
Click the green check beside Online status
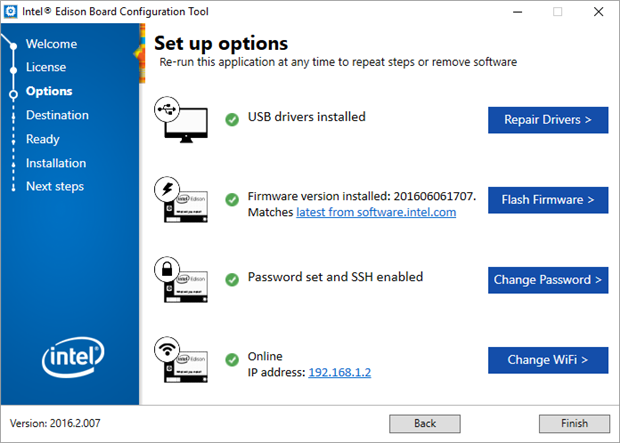pyautogui.click(x=232, y=358)
